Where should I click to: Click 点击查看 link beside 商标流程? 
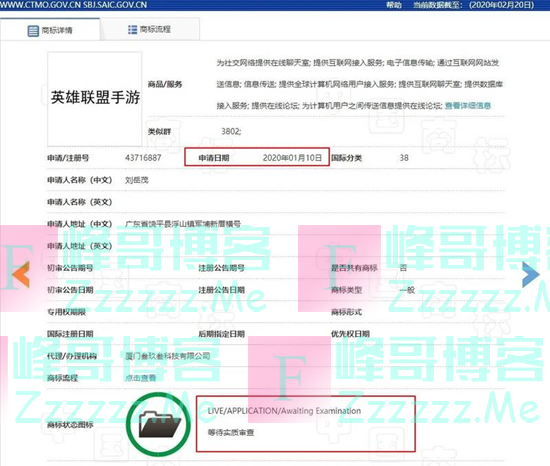(x=140, y=378)
